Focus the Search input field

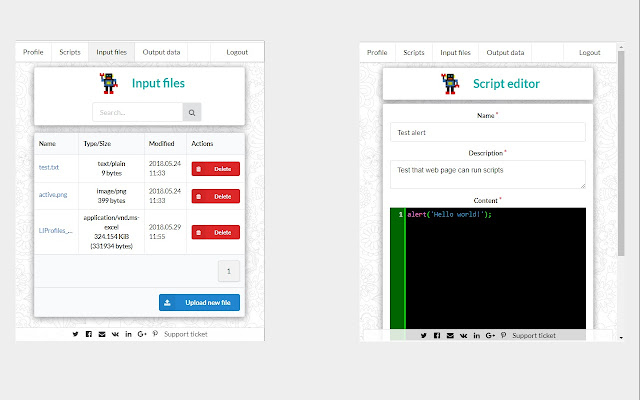pos(138,112)
